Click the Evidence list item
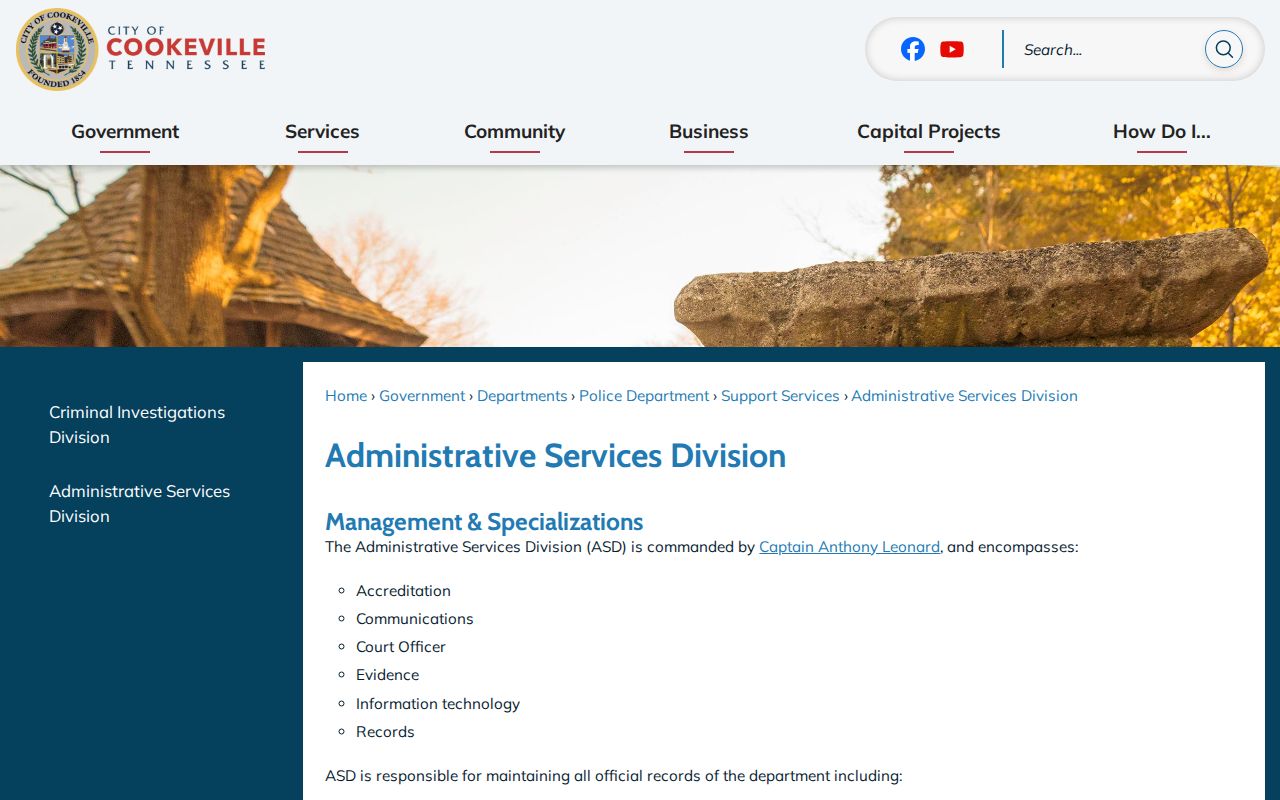 [387, 675]
